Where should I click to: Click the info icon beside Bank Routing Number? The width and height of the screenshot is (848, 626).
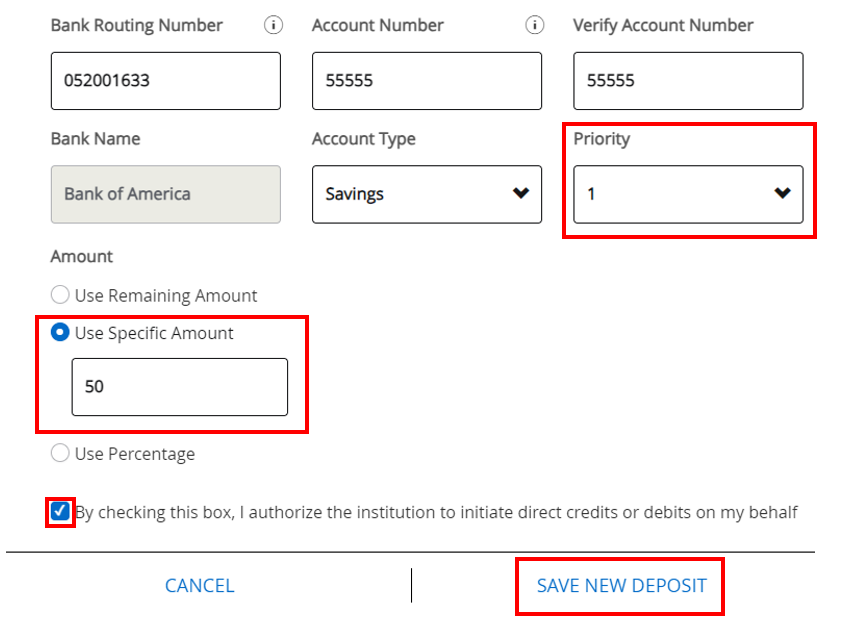pyautogui.click(x=273, y=25)
